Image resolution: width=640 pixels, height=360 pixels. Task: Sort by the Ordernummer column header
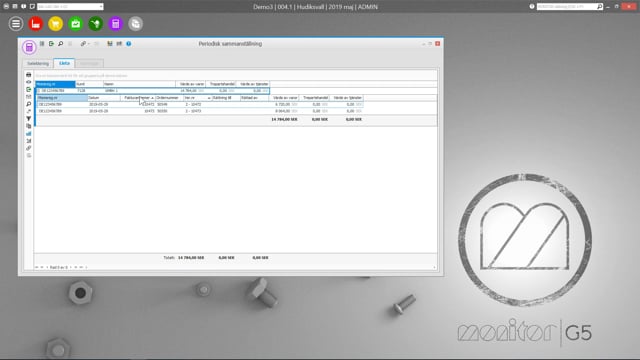(169, 98)
